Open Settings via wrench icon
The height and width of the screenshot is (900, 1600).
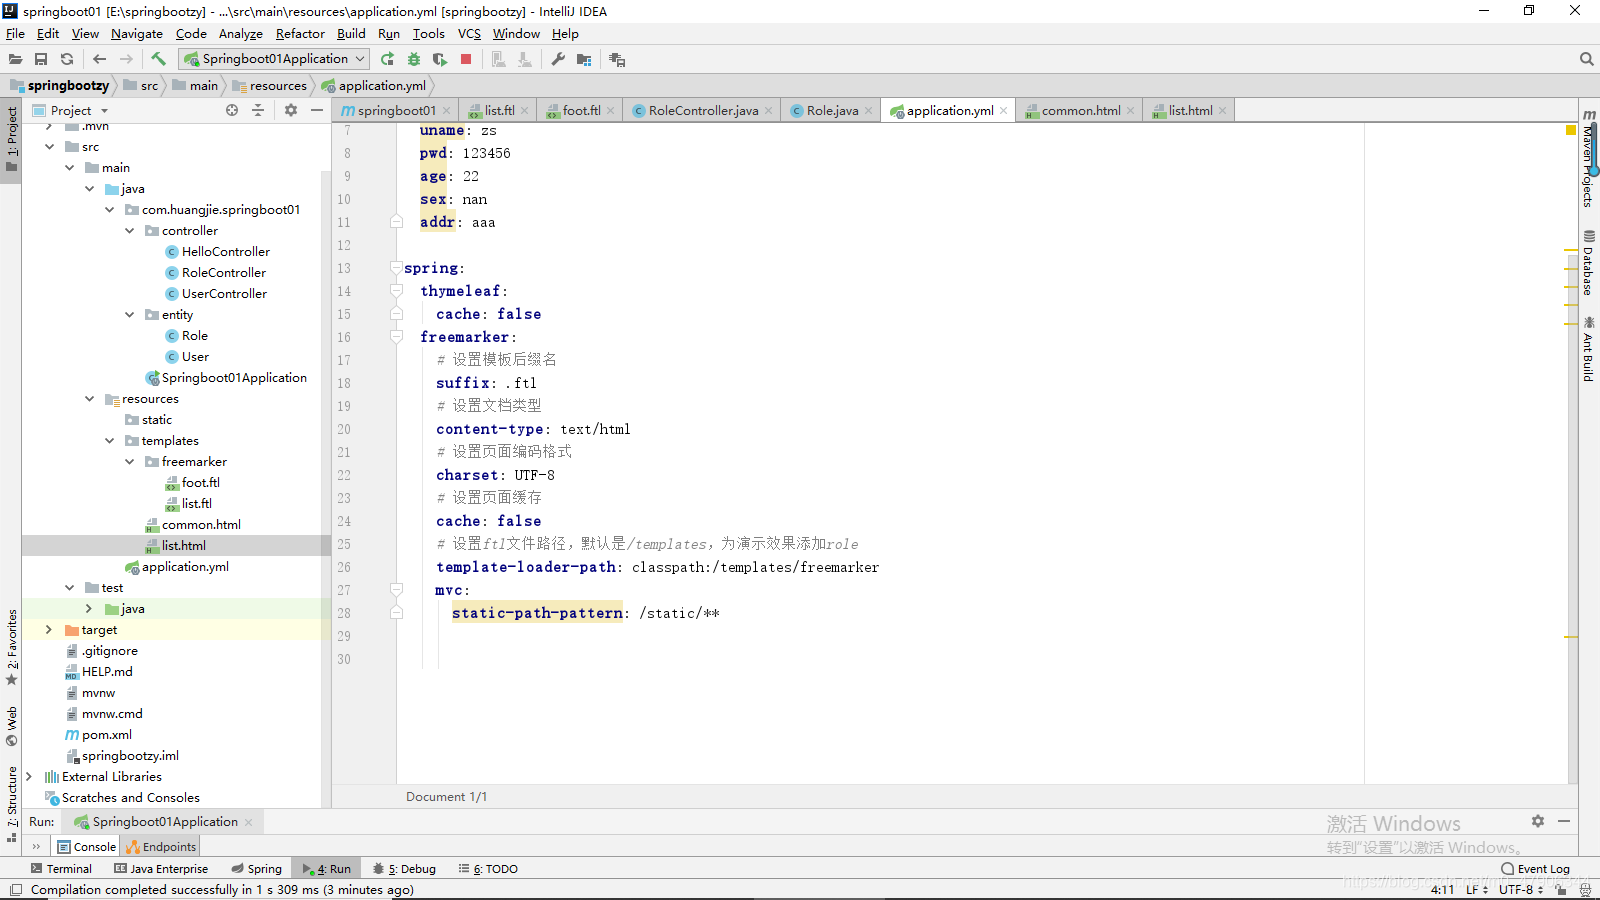tap(558, 59)
